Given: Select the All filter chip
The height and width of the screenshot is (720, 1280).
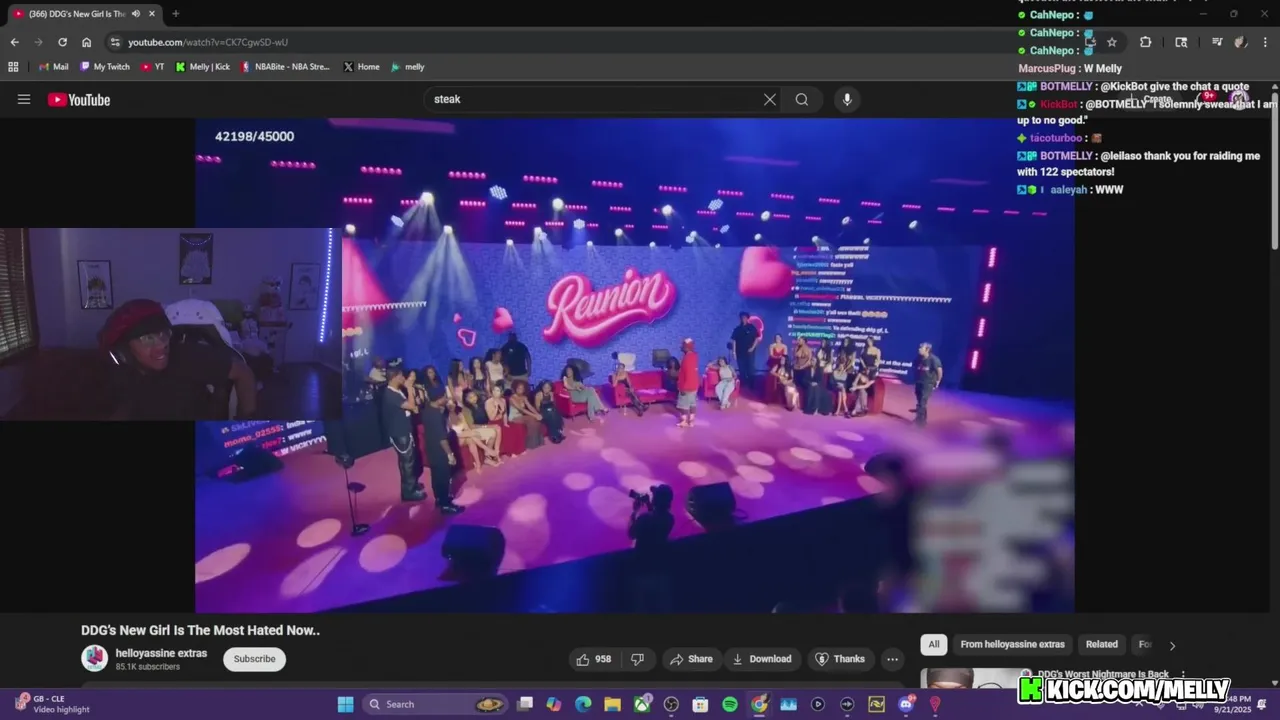Looking at the screenshot, I should [934, 644].
